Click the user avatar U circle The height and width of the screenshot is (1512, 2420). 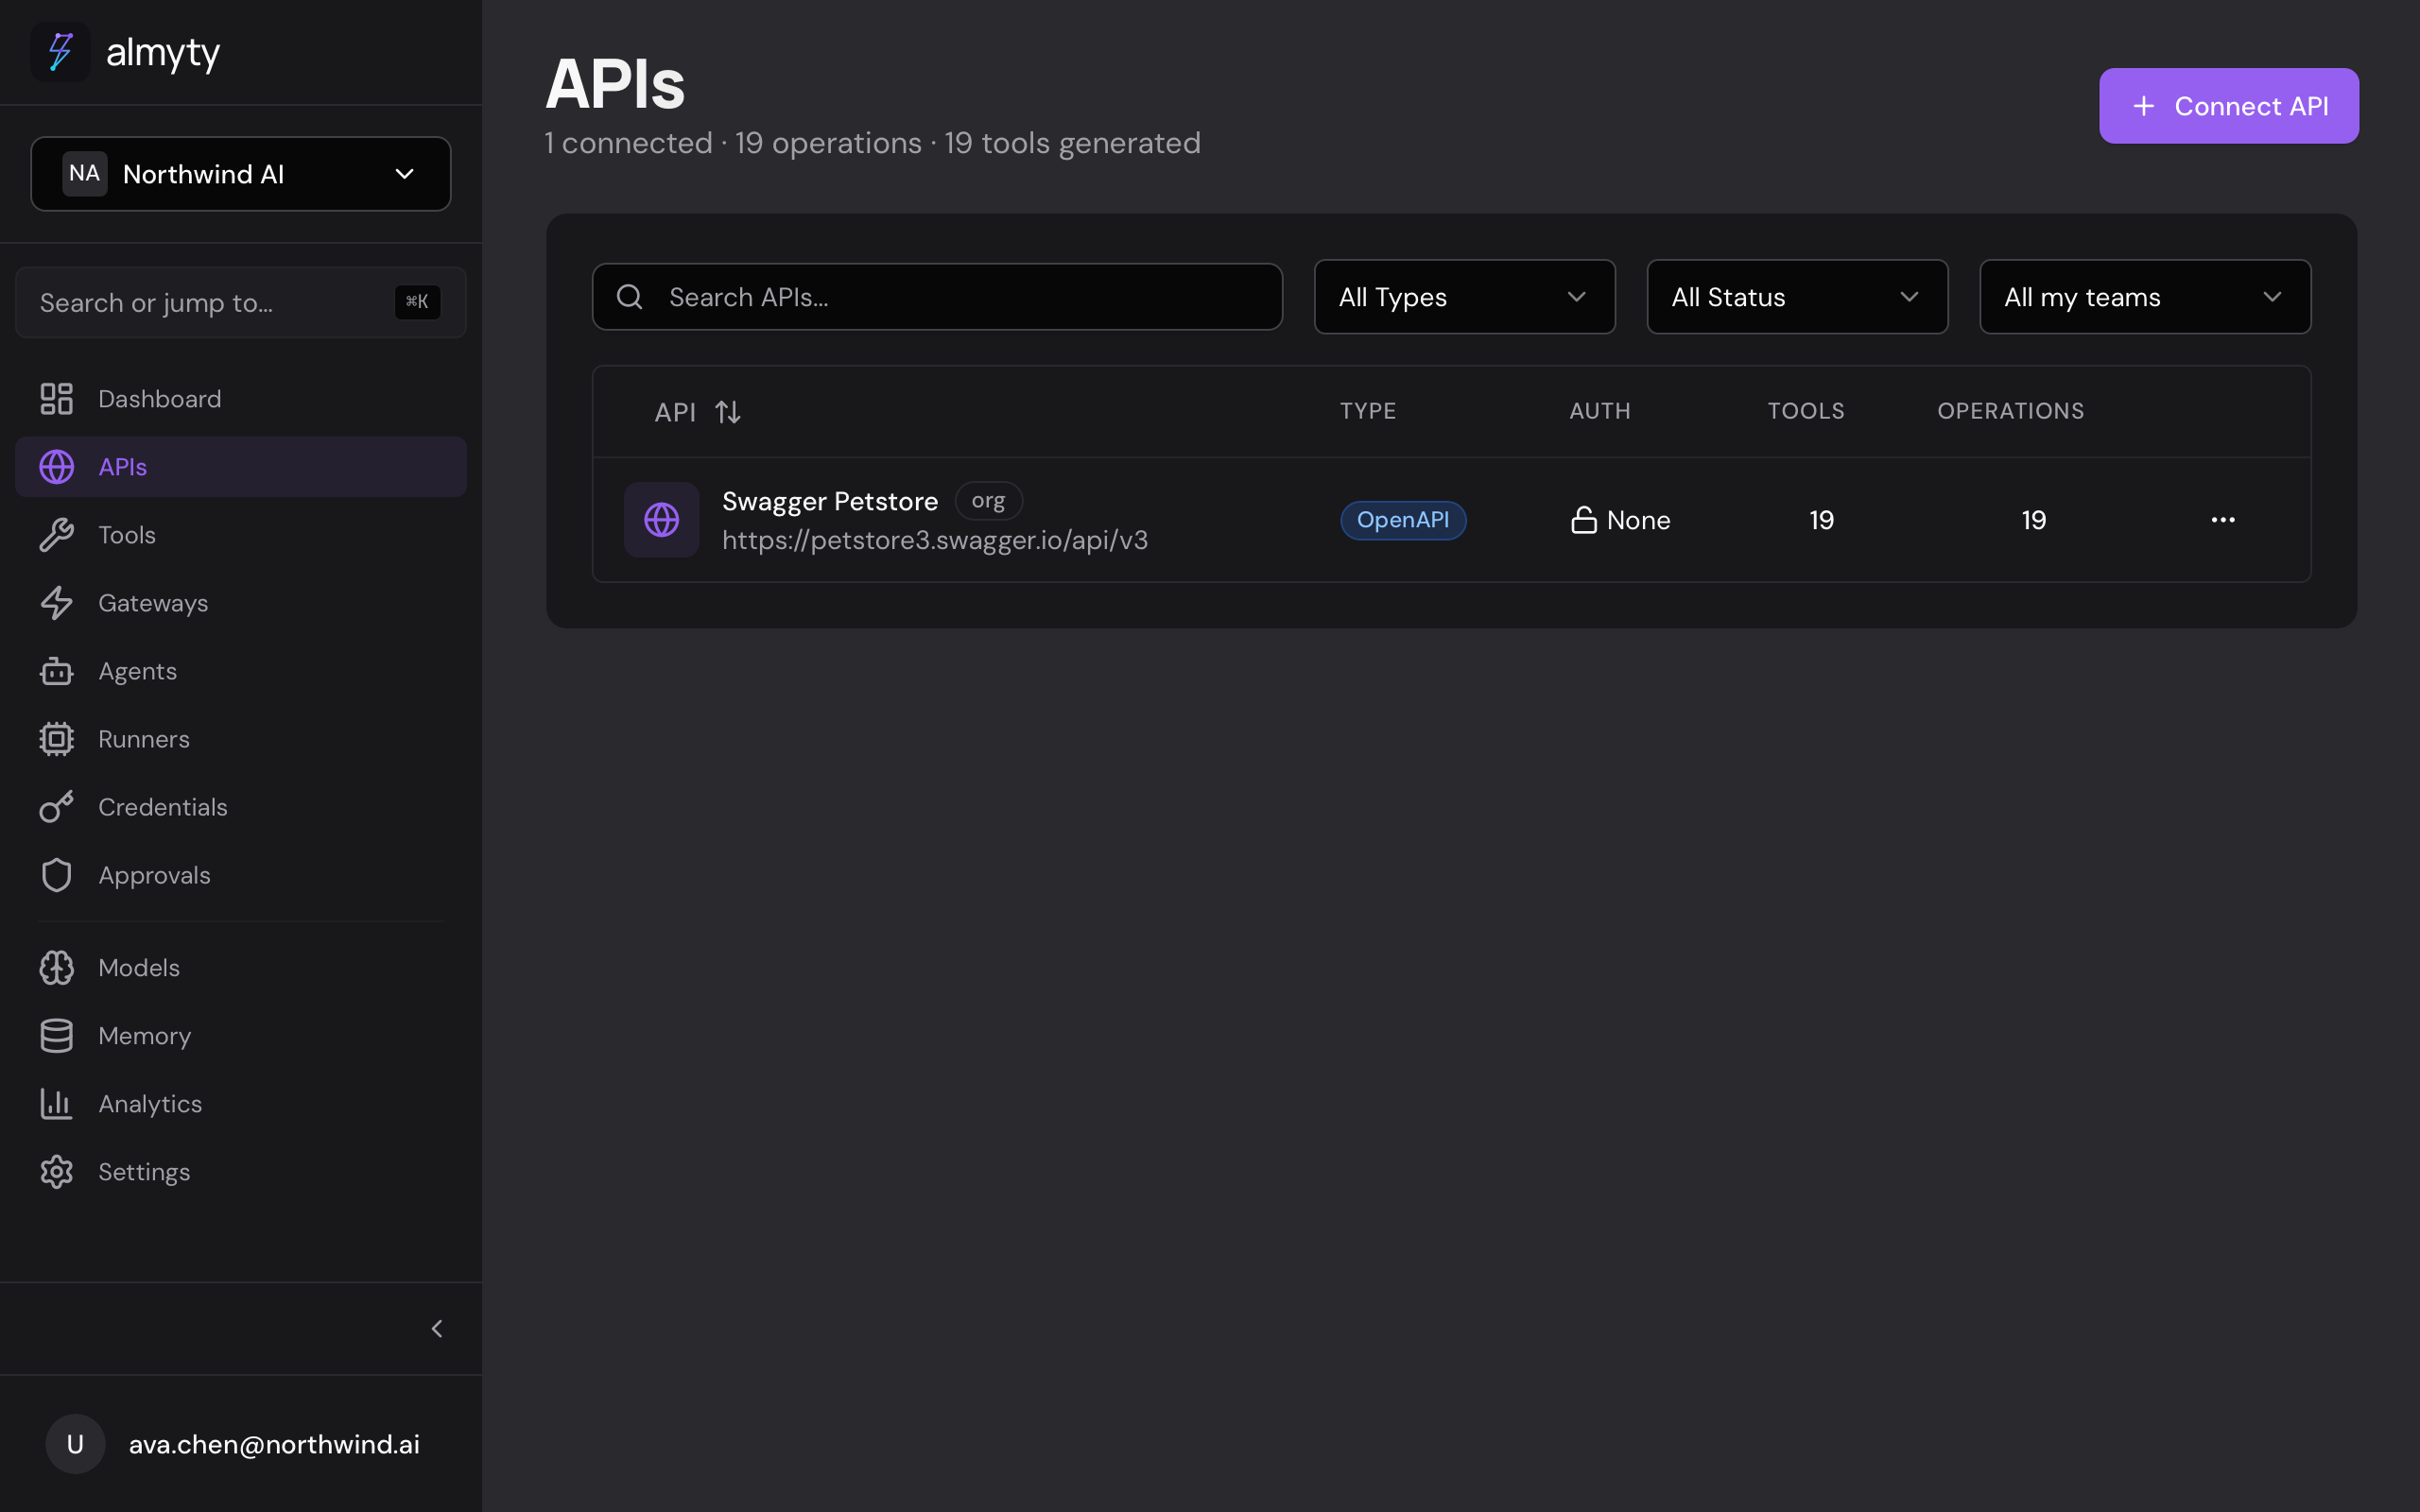[75, 1444]
